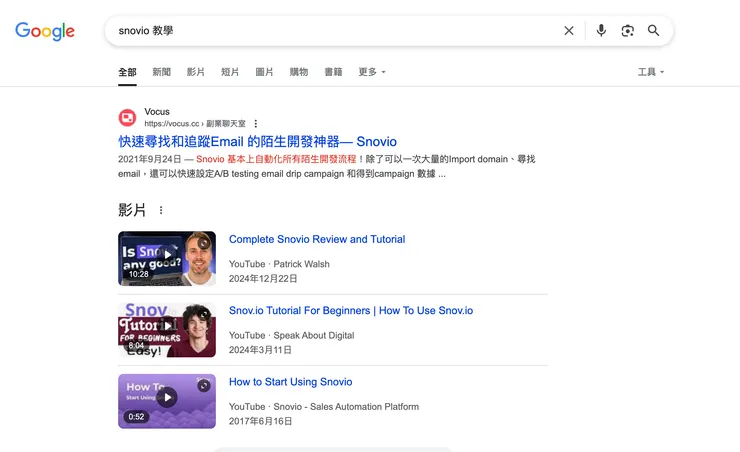
Task: Start voice search with the microphone icon
Action: (x=601, y=31)
